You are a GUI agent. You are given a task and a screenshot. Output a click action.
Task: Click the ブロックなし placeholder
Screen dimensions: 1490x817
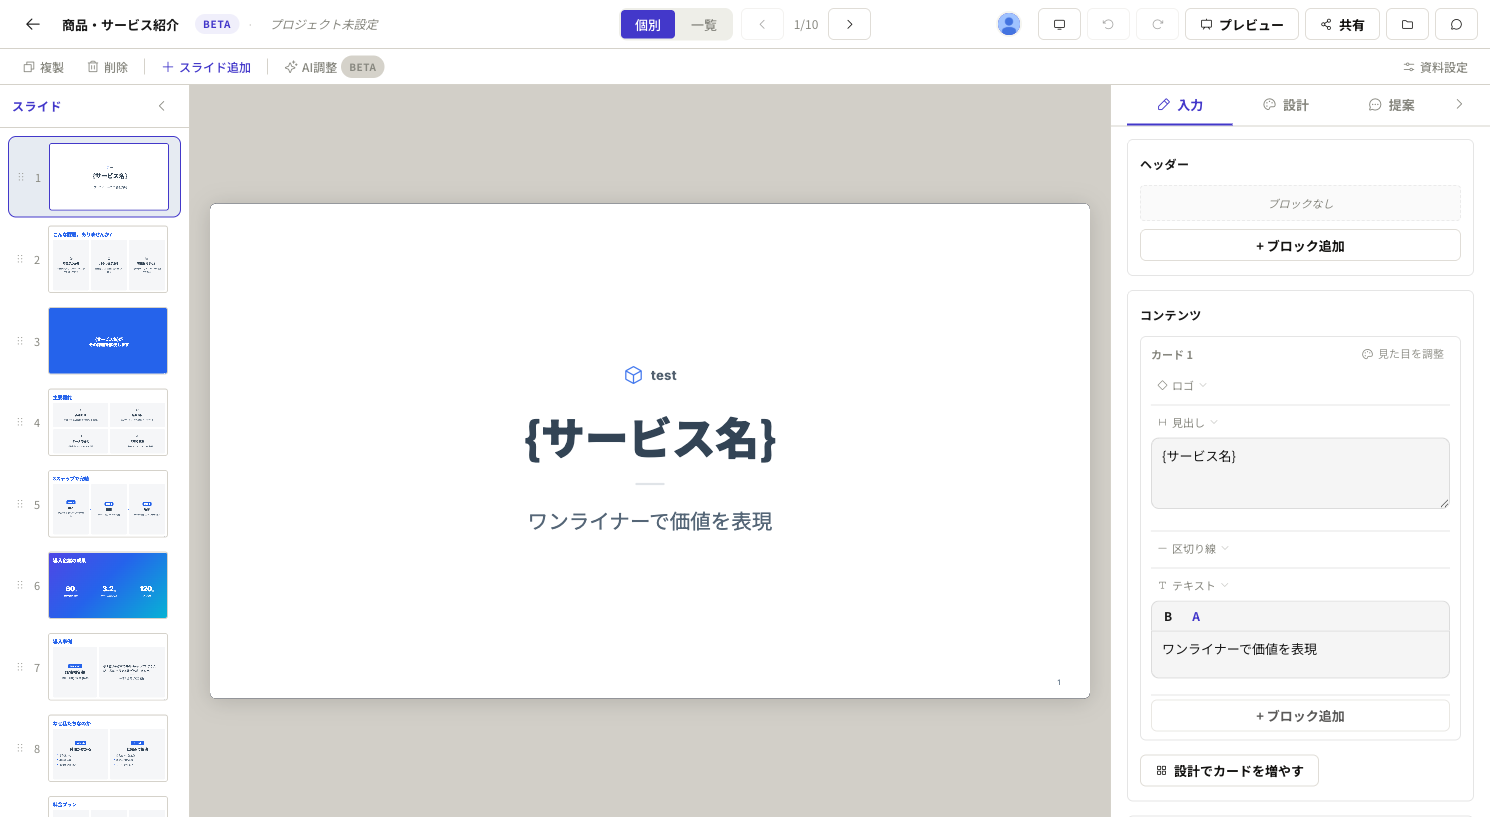coord(1300,203)
